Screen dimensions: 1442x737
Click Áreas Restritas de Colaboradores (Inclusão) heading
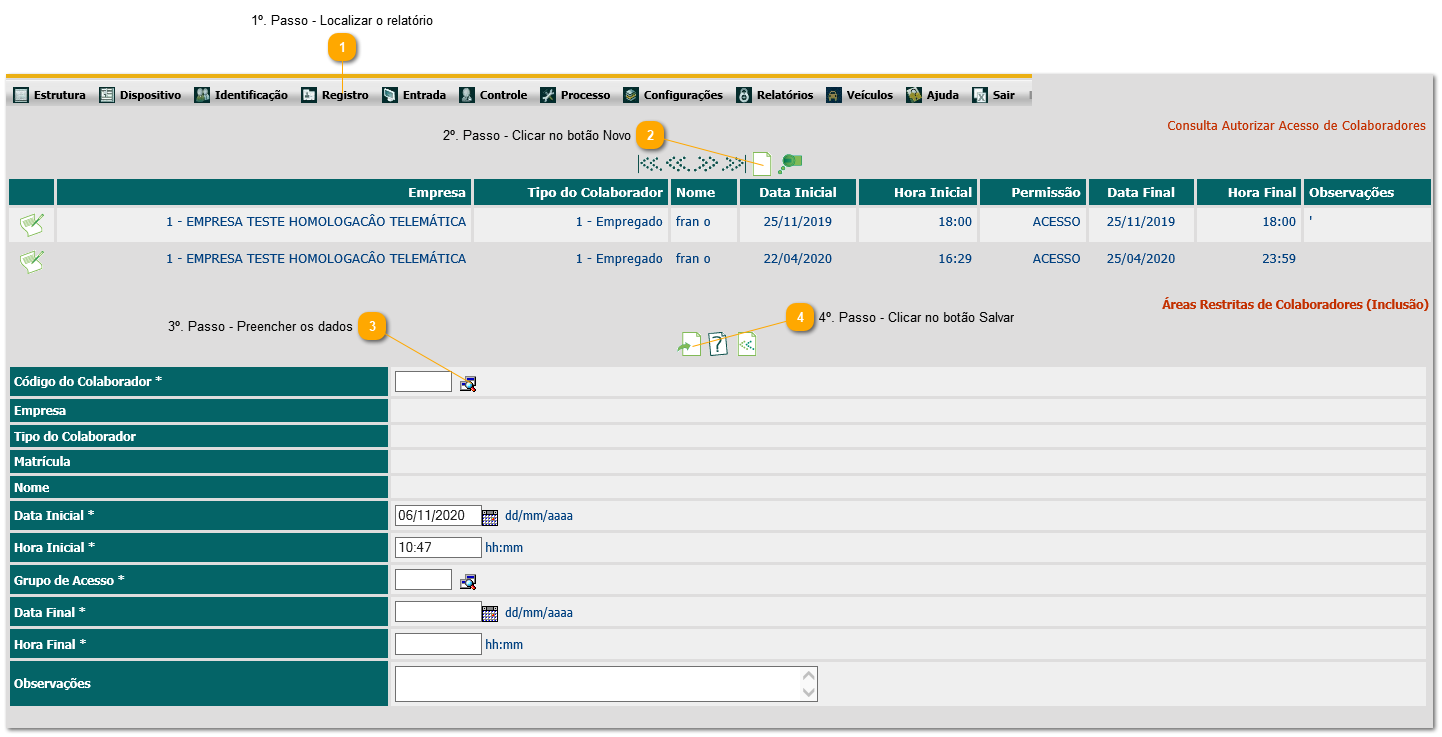point(1295,305)
